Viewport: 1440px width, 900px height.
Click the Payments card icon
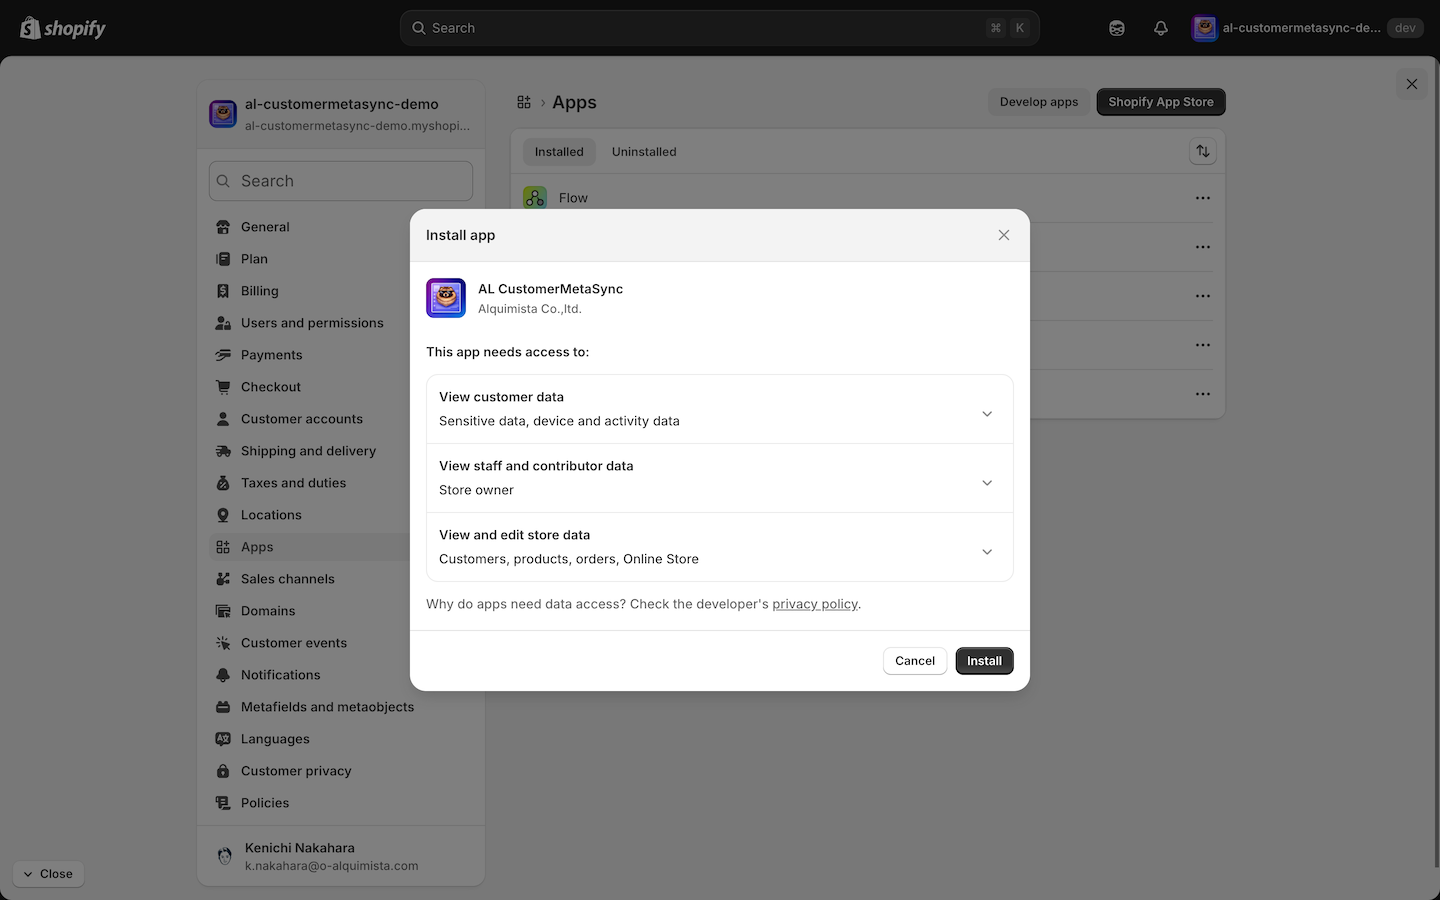(223, 355)
